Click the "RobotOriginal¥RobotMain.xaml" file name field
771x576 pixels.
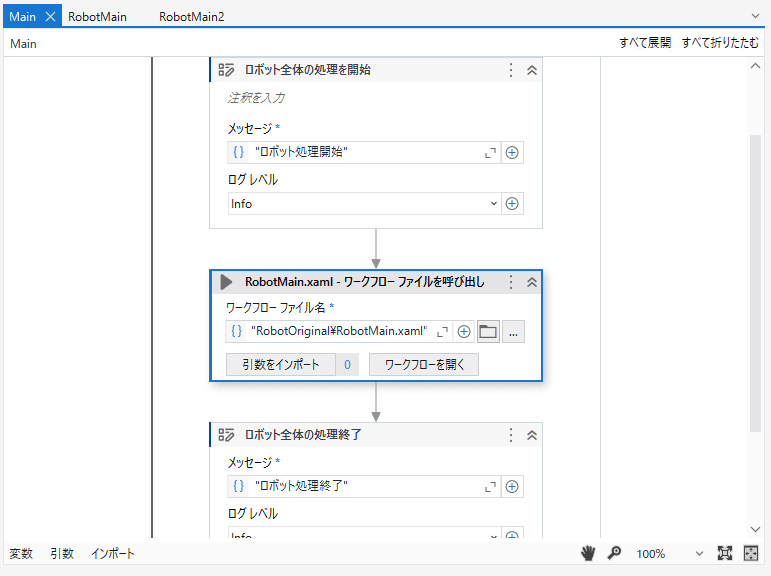tap(339, 331)
